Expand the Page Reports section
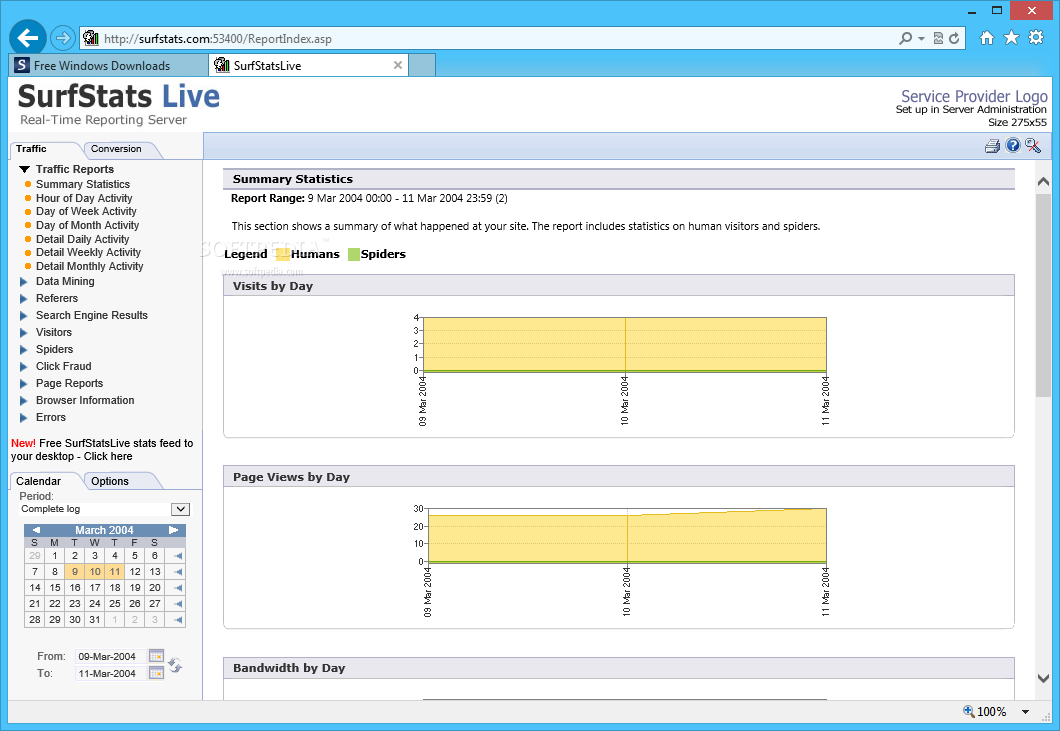The image size is (1060, 731). [x=24, y=383]
